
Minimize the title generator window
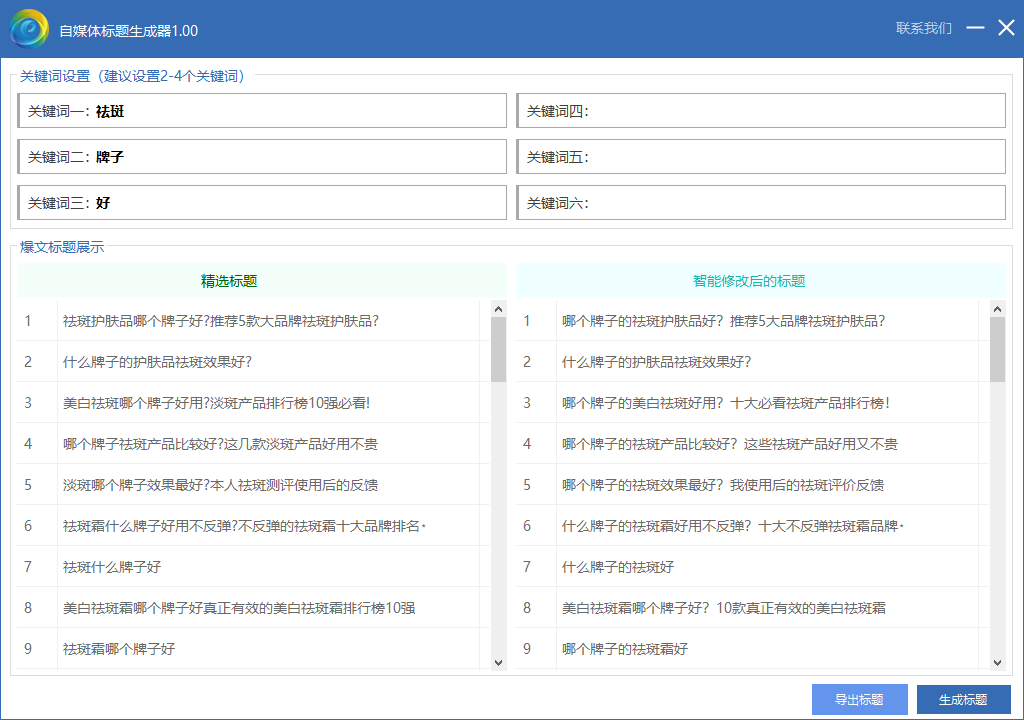[x=975, y=29]
